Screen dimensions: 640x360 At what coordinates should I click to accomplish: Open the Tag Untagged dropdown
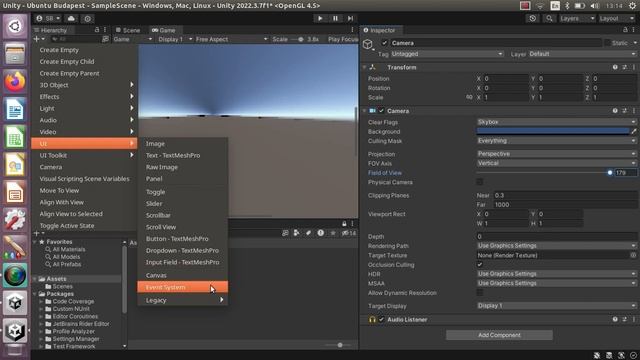coord(447,54)
